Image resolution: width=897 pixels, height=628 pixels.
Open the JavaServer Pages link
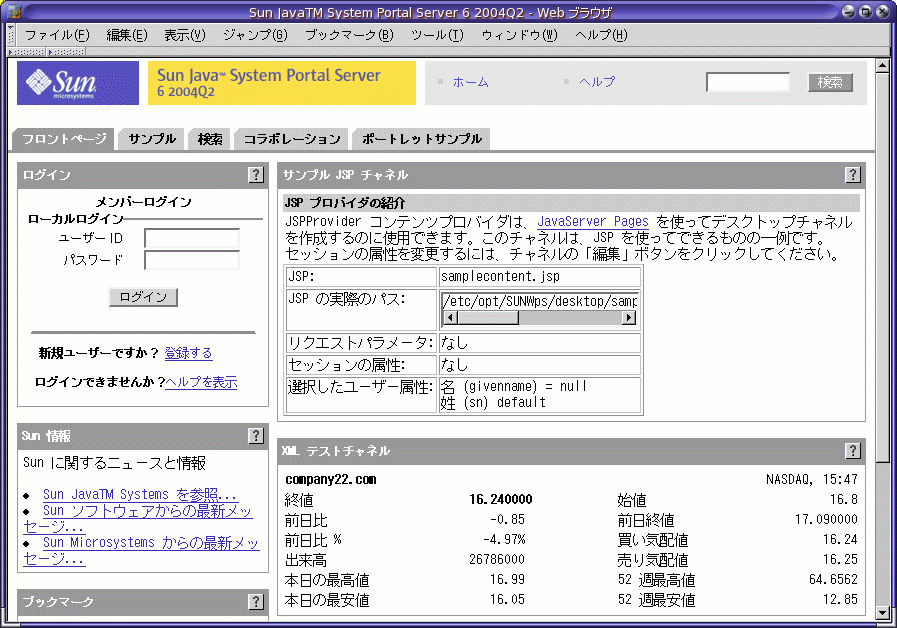(593, 221)
